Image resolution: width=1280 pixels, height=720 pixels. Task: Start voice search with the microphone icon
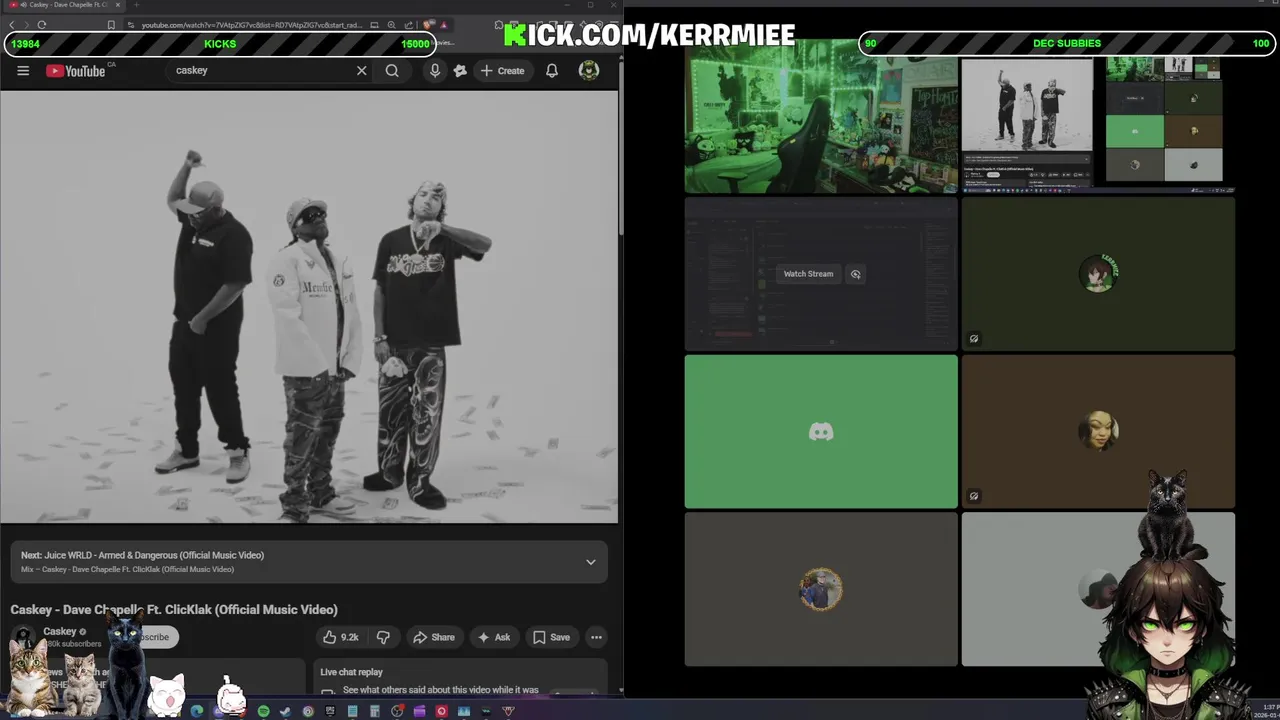tap(435, 71)
